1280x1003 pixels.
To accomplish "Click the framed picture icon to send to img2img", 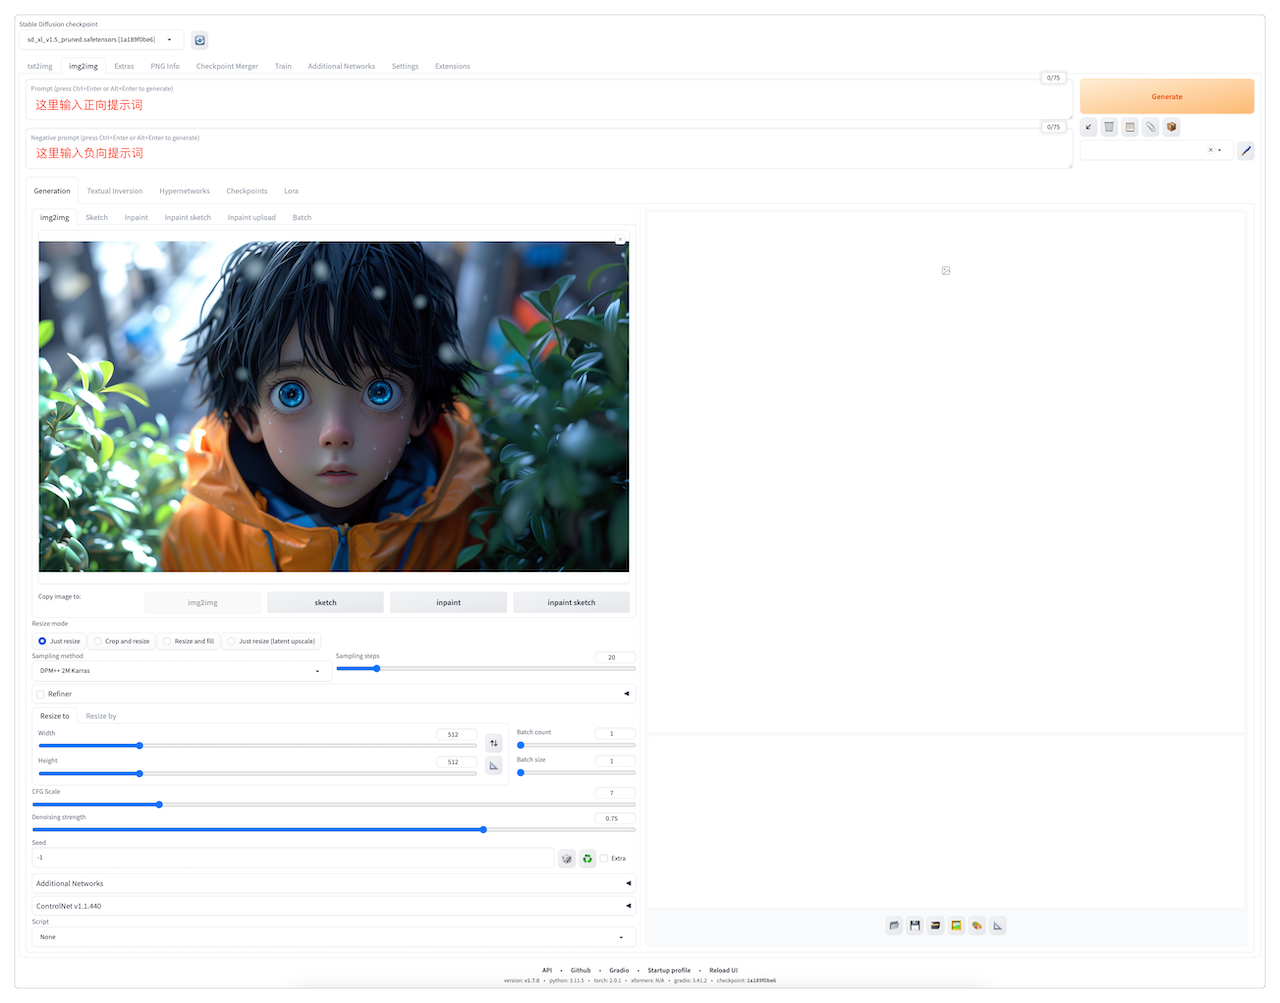I will click(x=956, y=926).
